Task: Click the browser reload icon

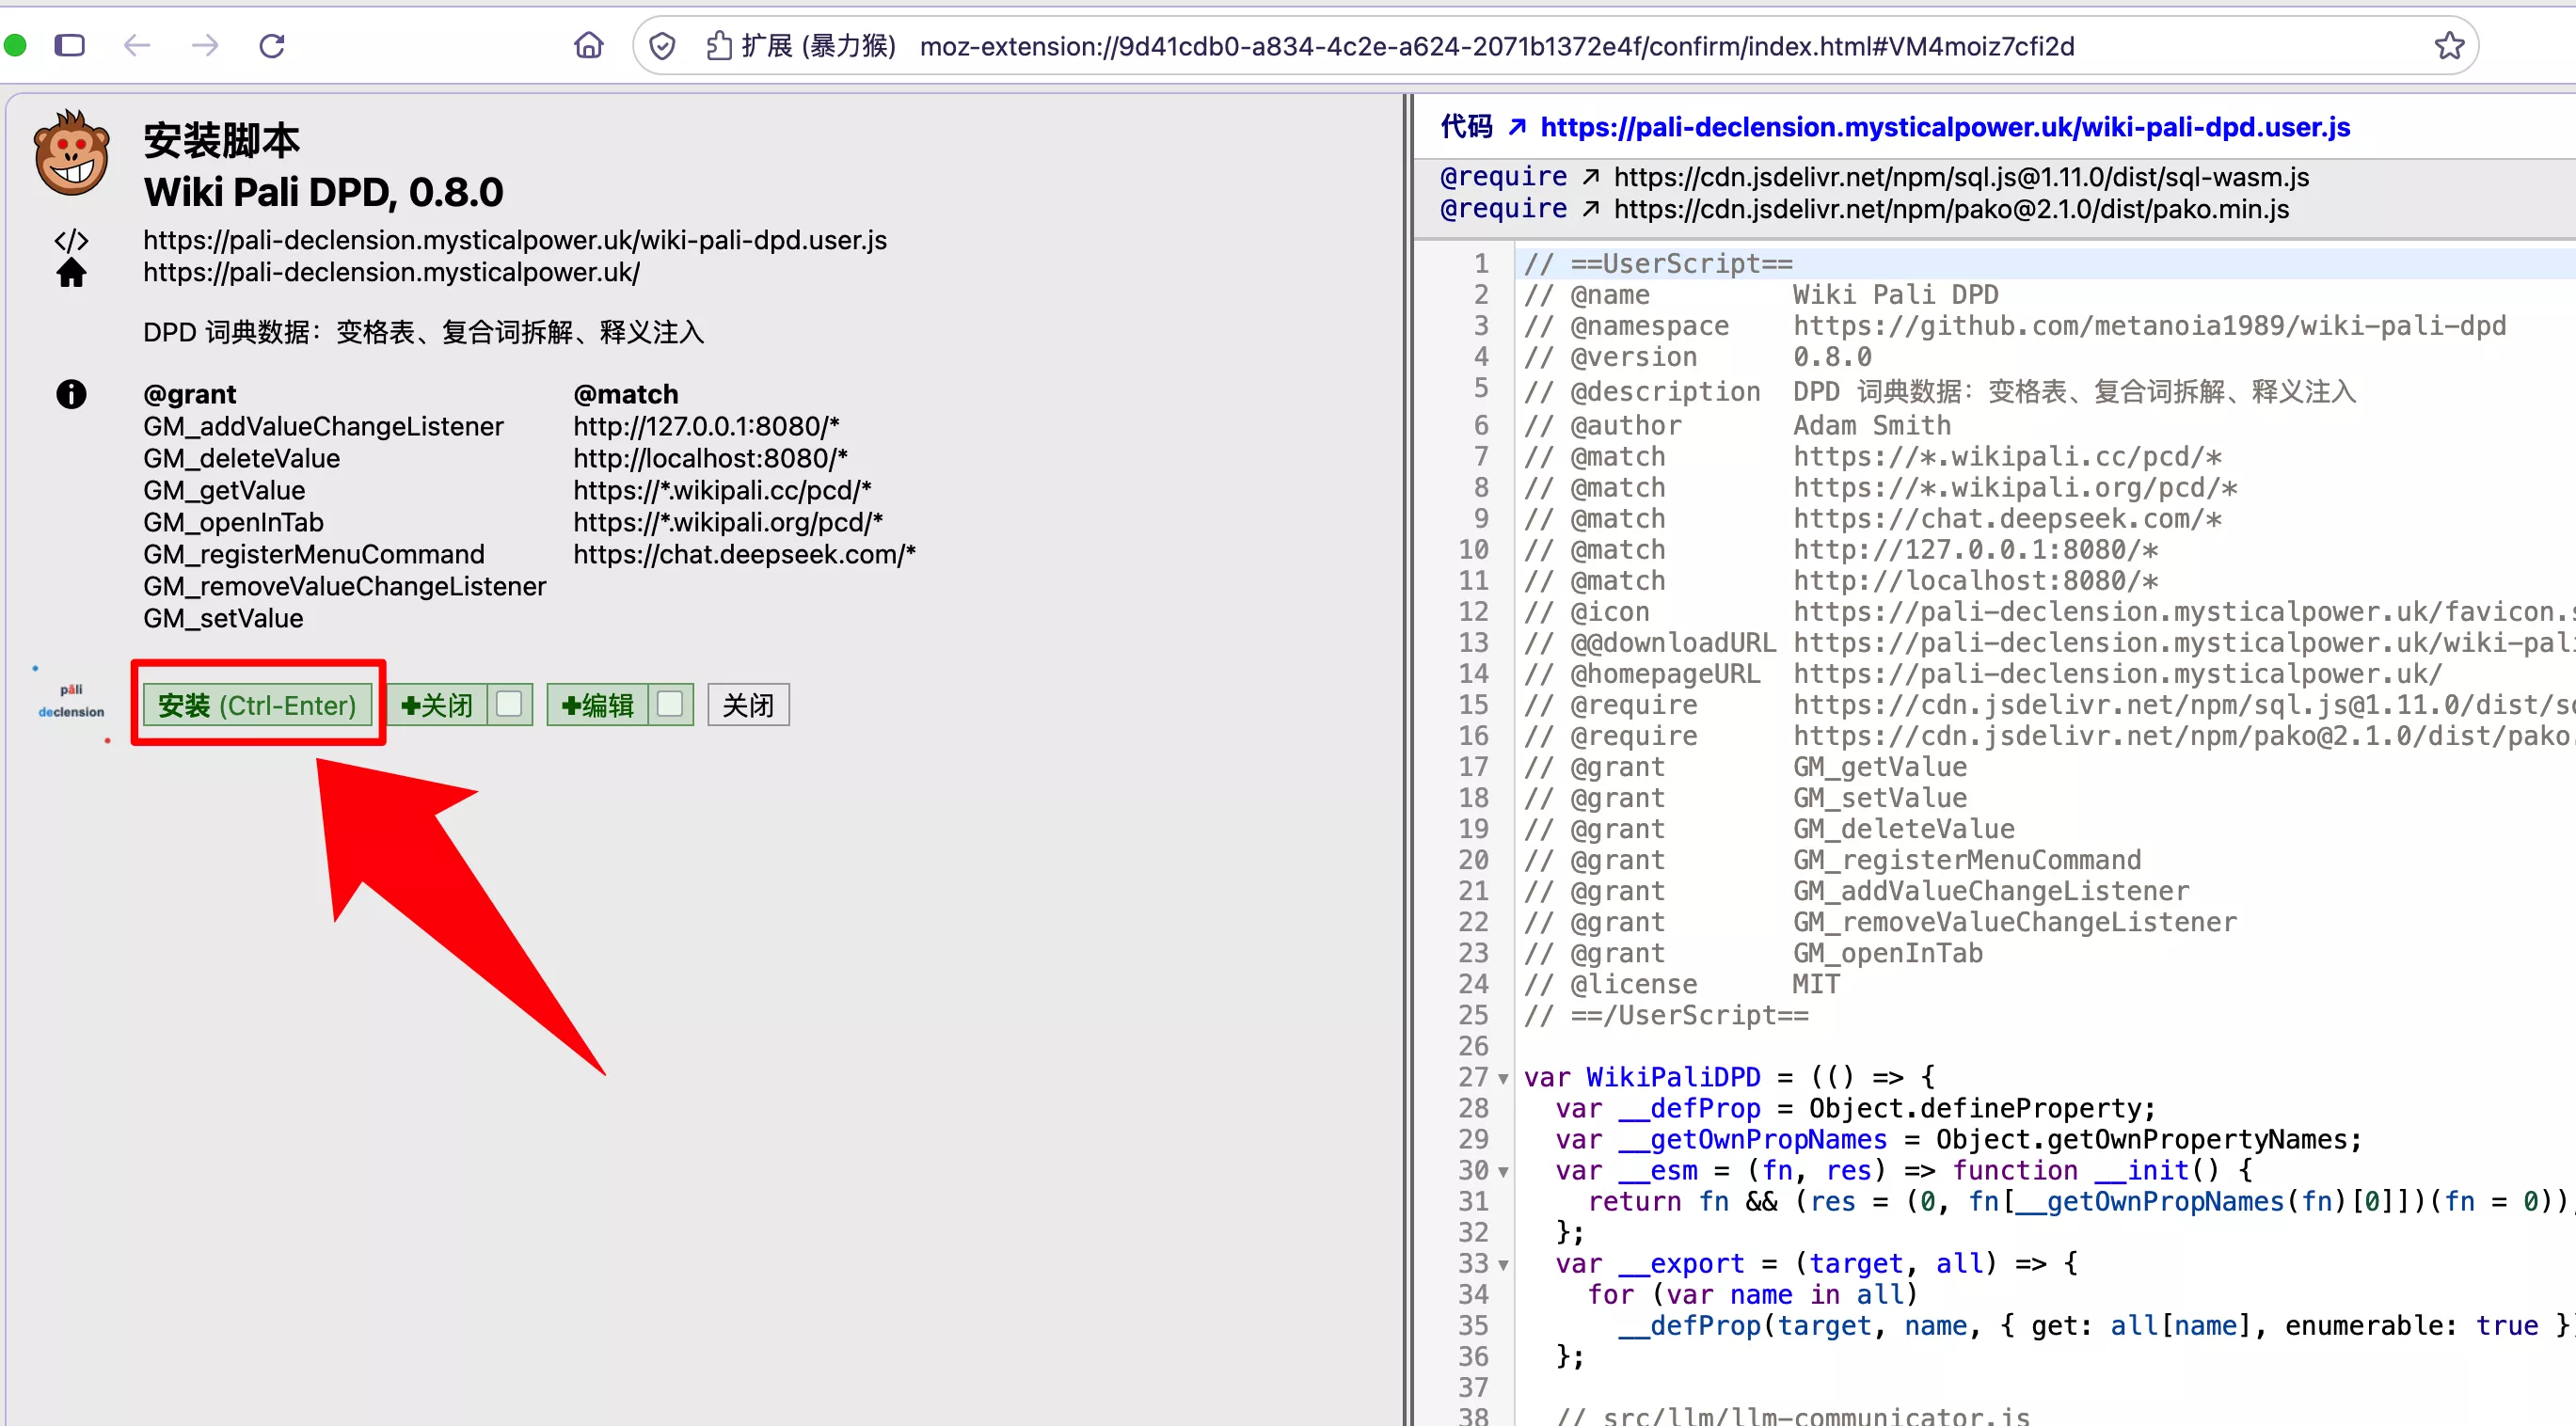Action: (x=272, y=45)
